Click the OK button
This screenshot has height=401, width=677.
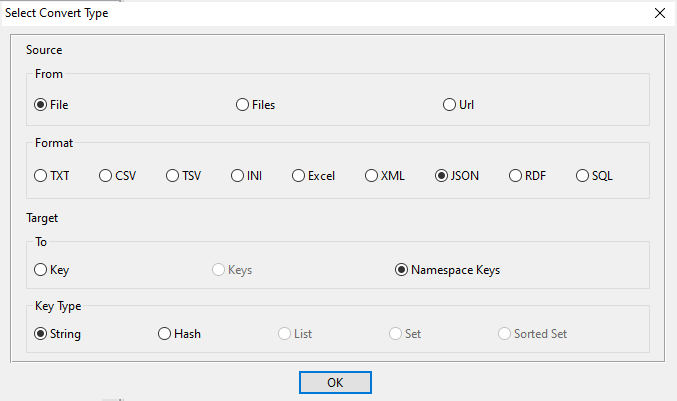tap(335, 382)
